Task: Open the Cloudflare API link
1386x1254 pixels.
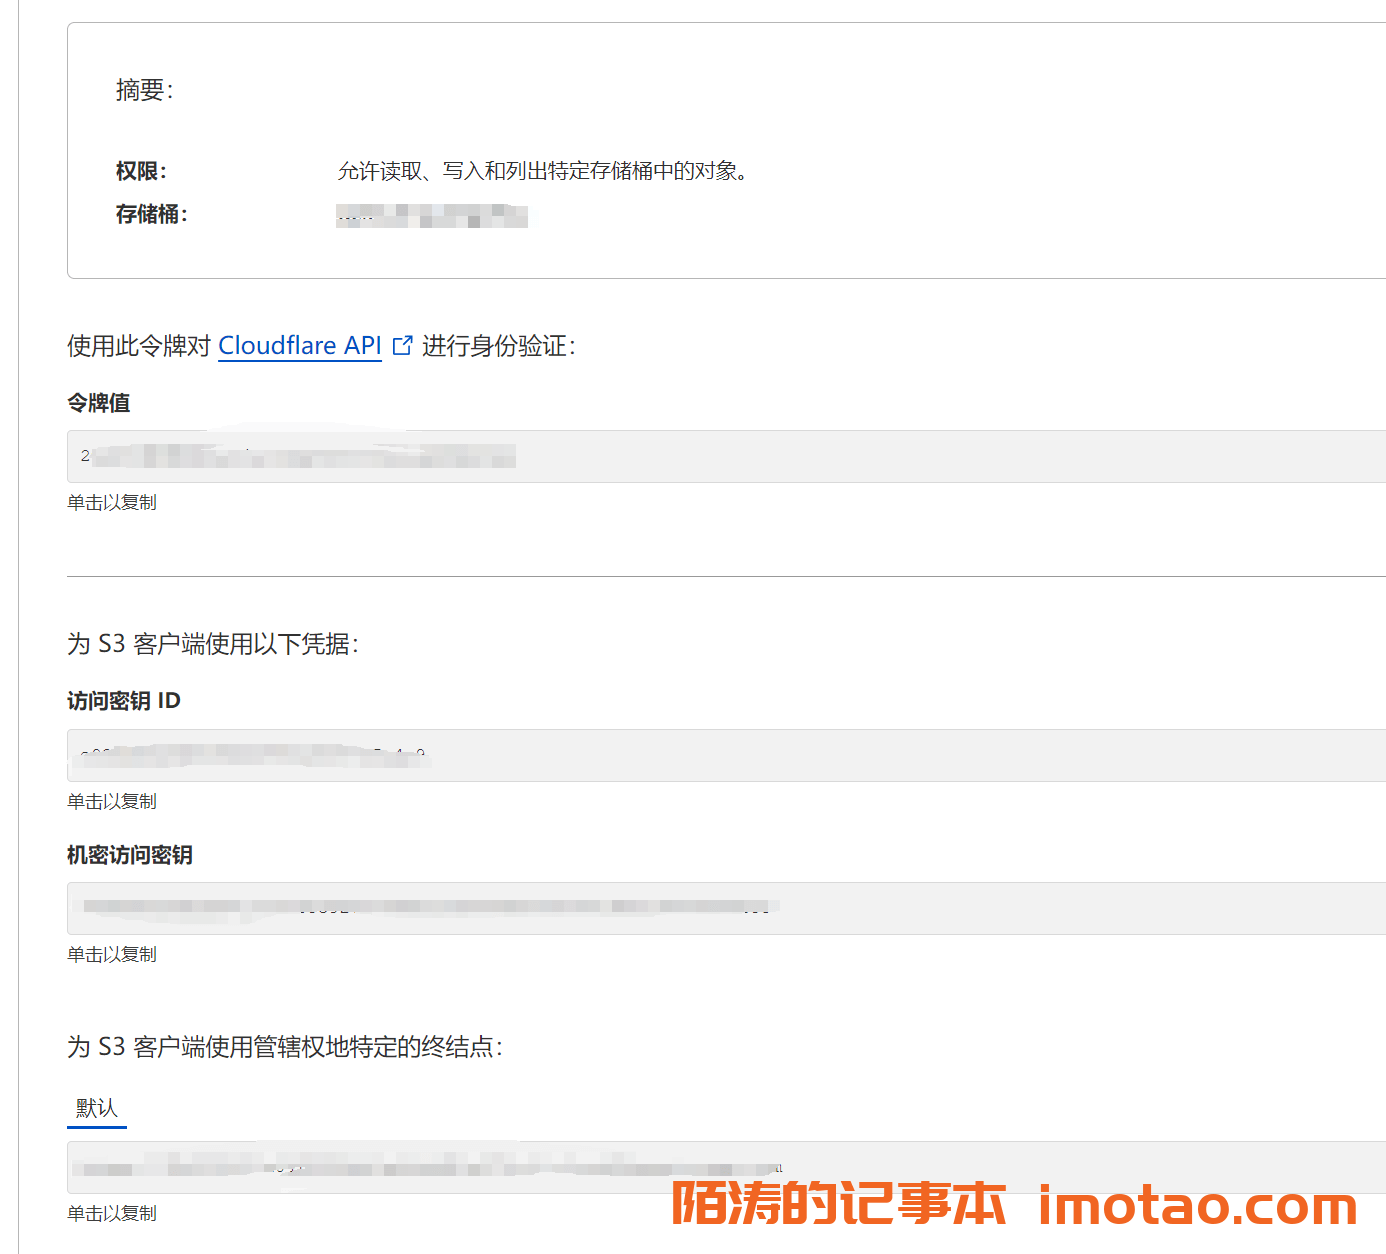Action: pos(299,346)
